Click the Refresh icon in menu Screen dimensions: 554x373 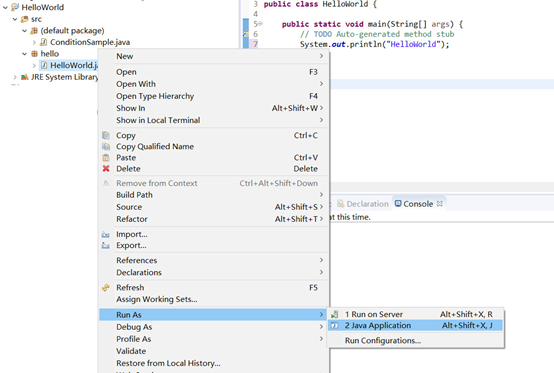pyautogui.click(x=106, y=288)
